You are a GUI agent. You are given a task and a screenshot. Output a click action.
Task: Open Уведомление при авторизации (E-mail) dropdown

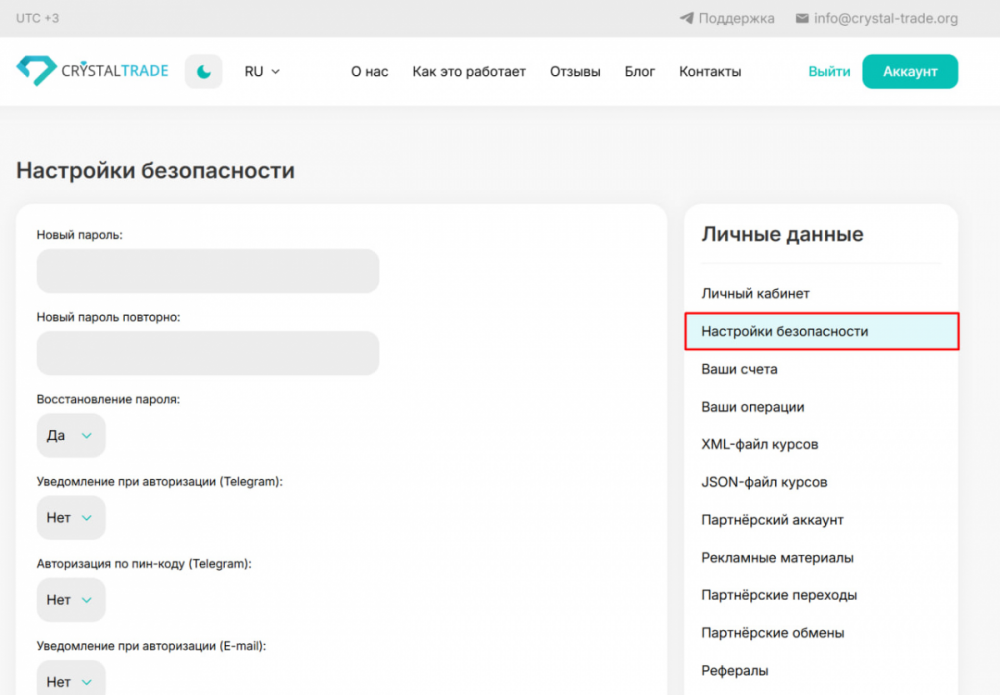tap(71, 680)
